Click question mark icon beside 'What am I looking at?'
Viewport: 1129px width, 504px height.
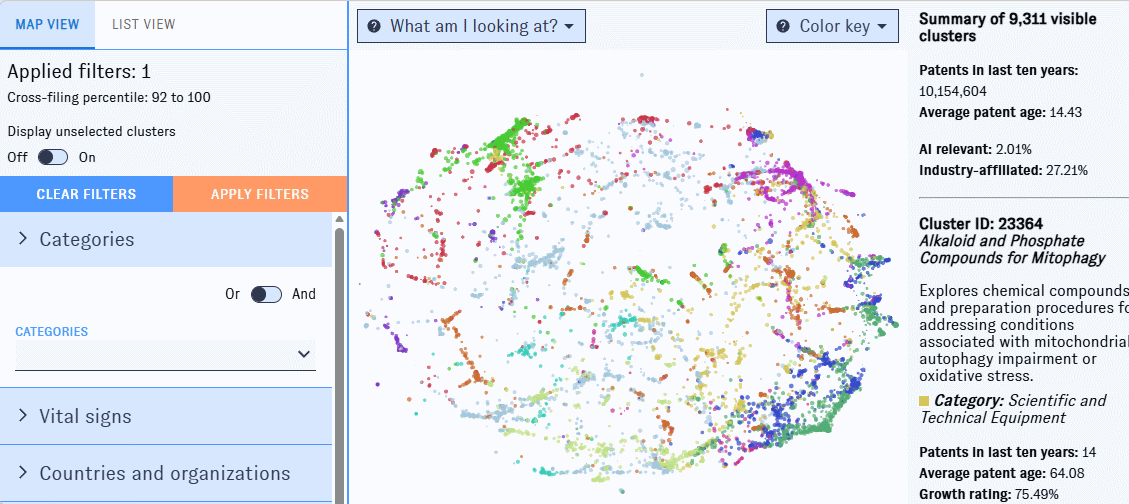[374, 27]
